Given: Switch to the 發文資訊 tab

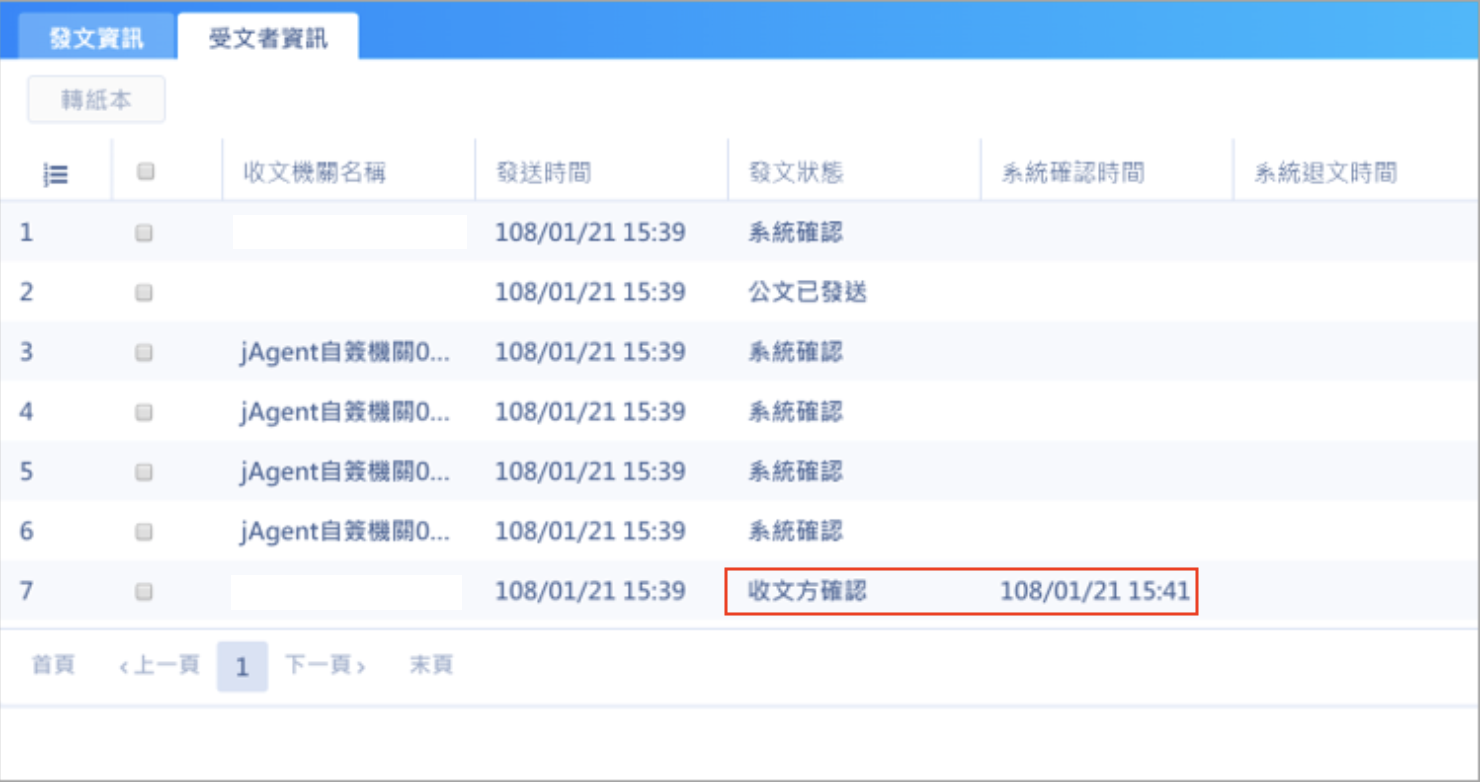Looking at the screenshot, I should 96,39.
